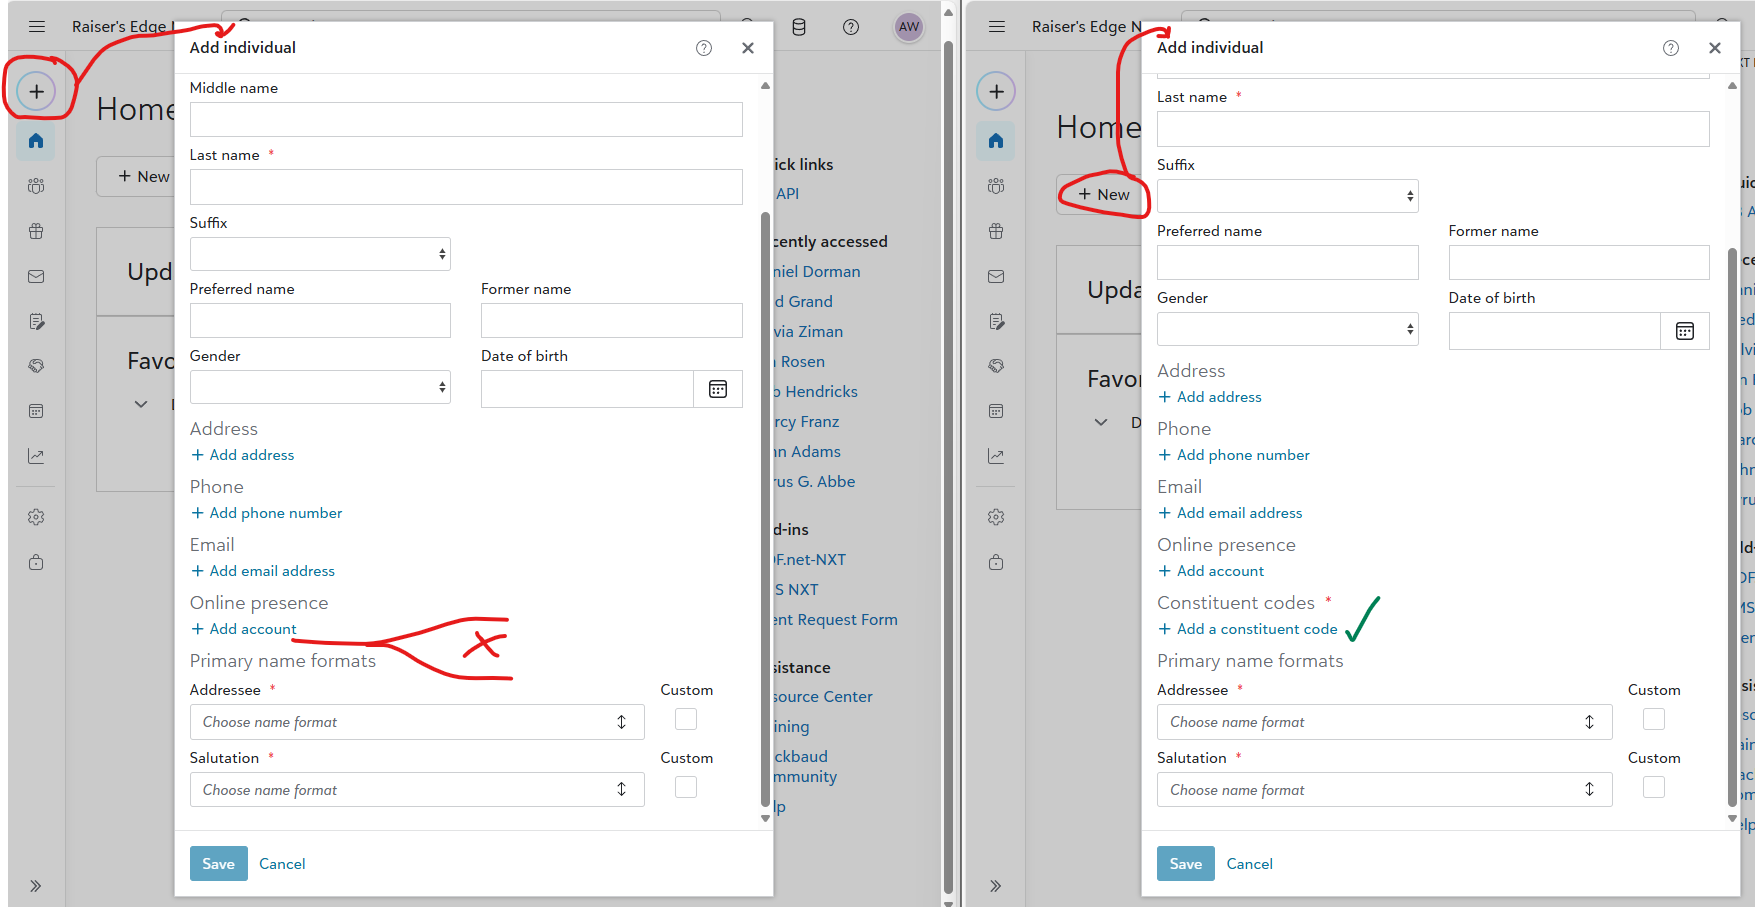This screenshot has width=1755, height=907.
Task: Click Preferred name field in right dialog
Action: [x=1288, y=263]
